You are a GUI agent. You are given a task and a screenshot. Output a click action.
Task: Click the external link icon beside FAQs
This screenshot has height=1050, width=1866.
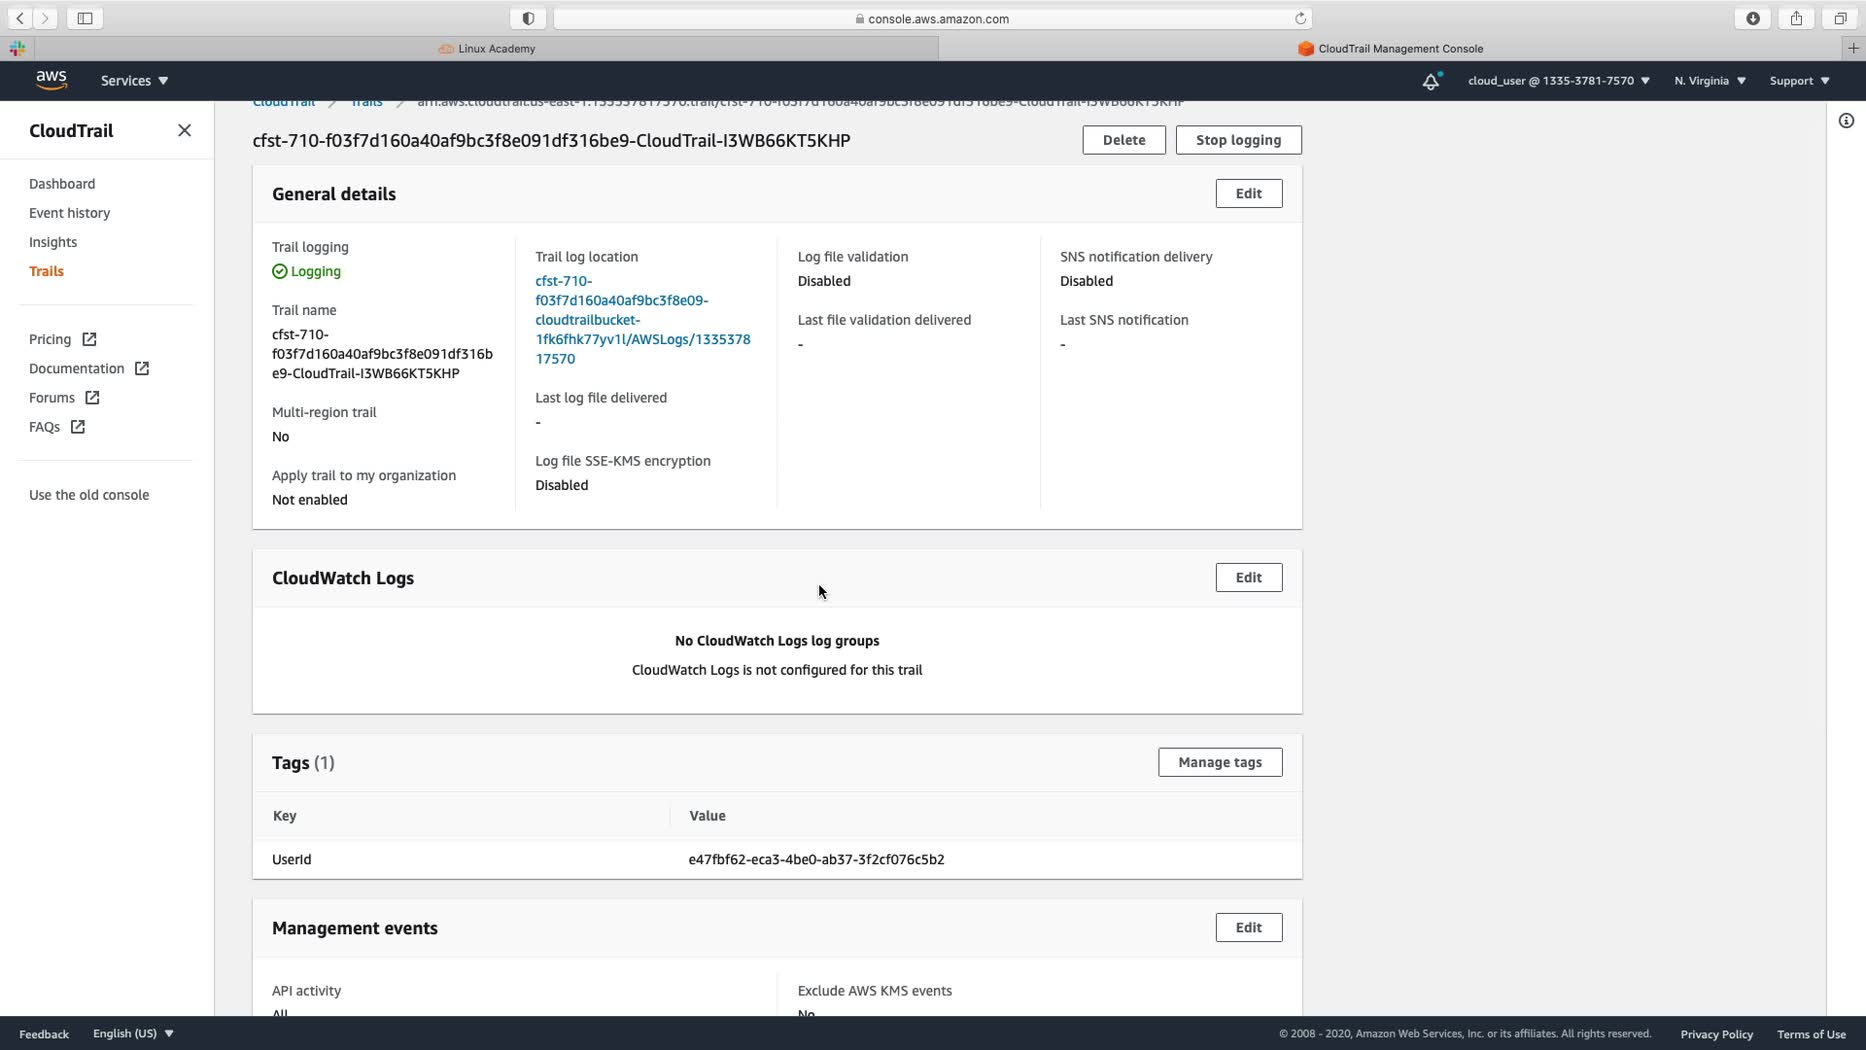click(x=78, y=427)
